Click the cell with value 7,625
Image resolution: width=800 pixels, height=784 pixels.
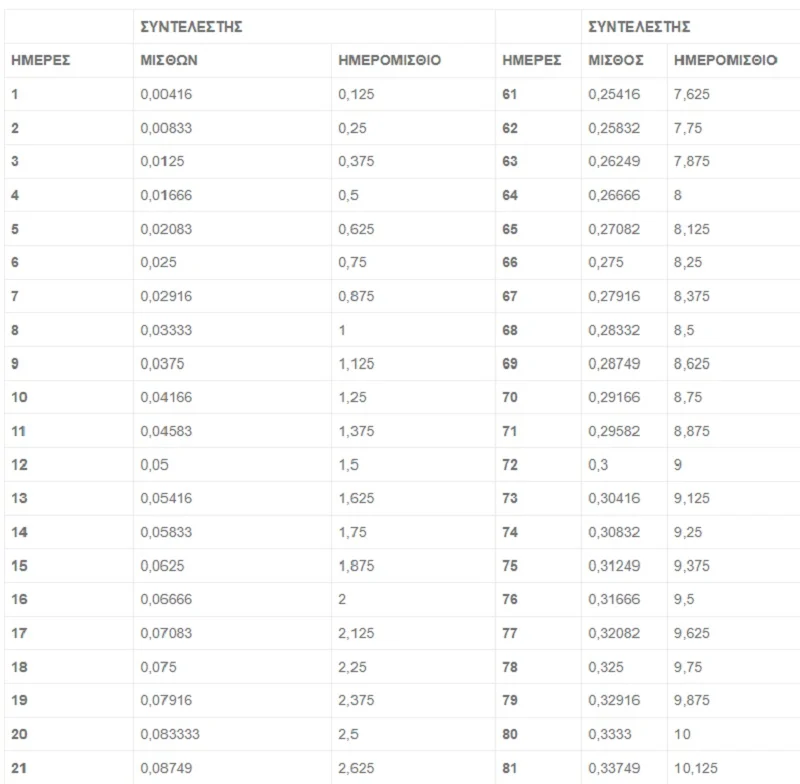[693, 95]
